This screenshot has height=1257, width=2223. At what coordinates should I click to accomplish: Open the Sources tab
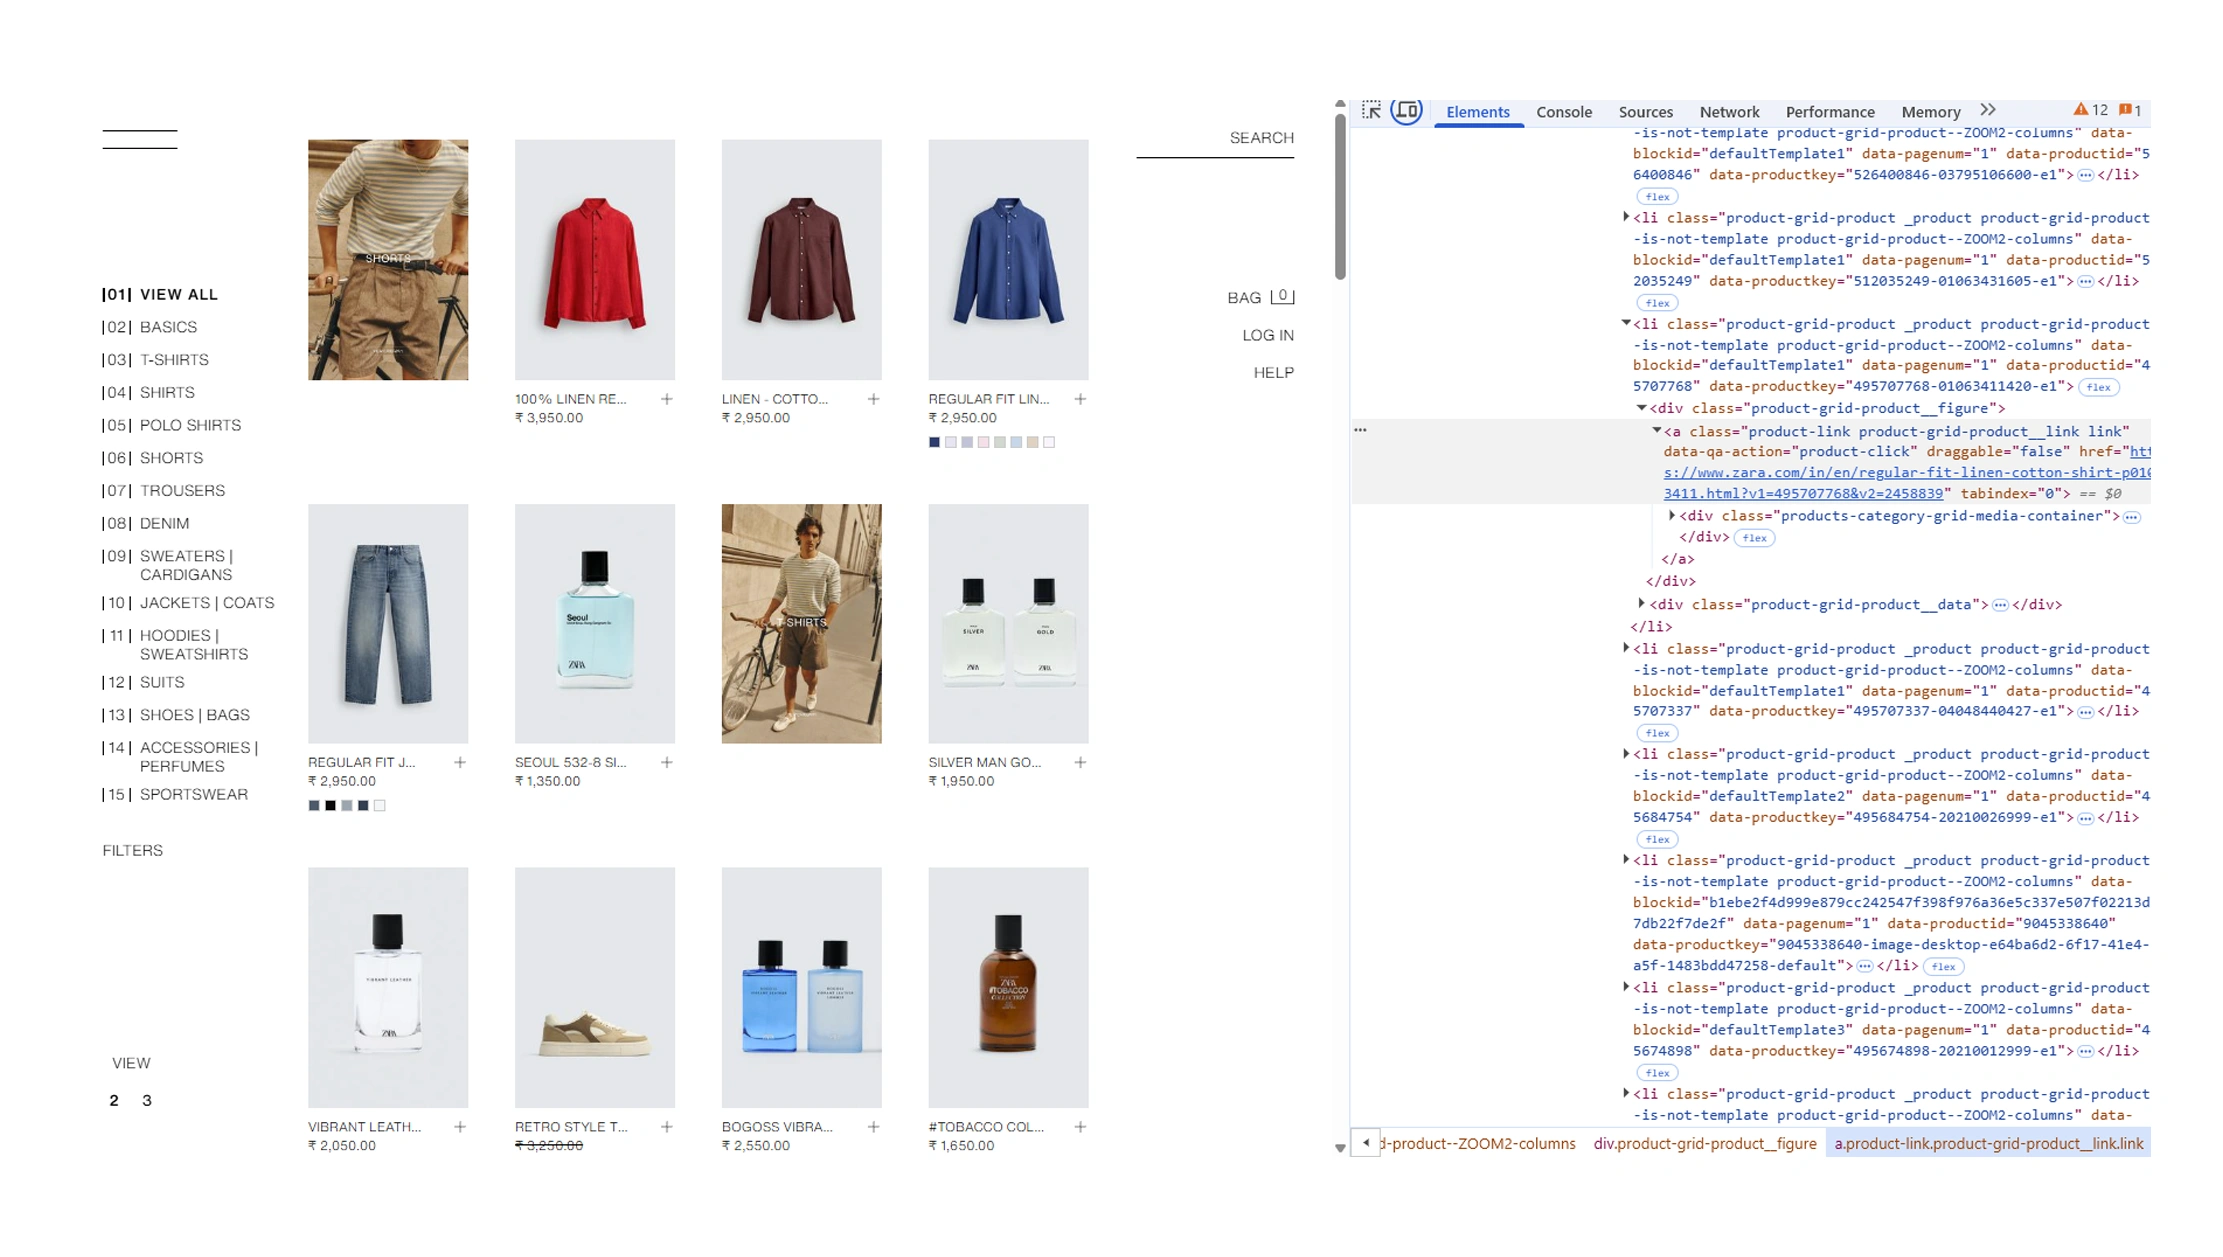coord(1645,112)
